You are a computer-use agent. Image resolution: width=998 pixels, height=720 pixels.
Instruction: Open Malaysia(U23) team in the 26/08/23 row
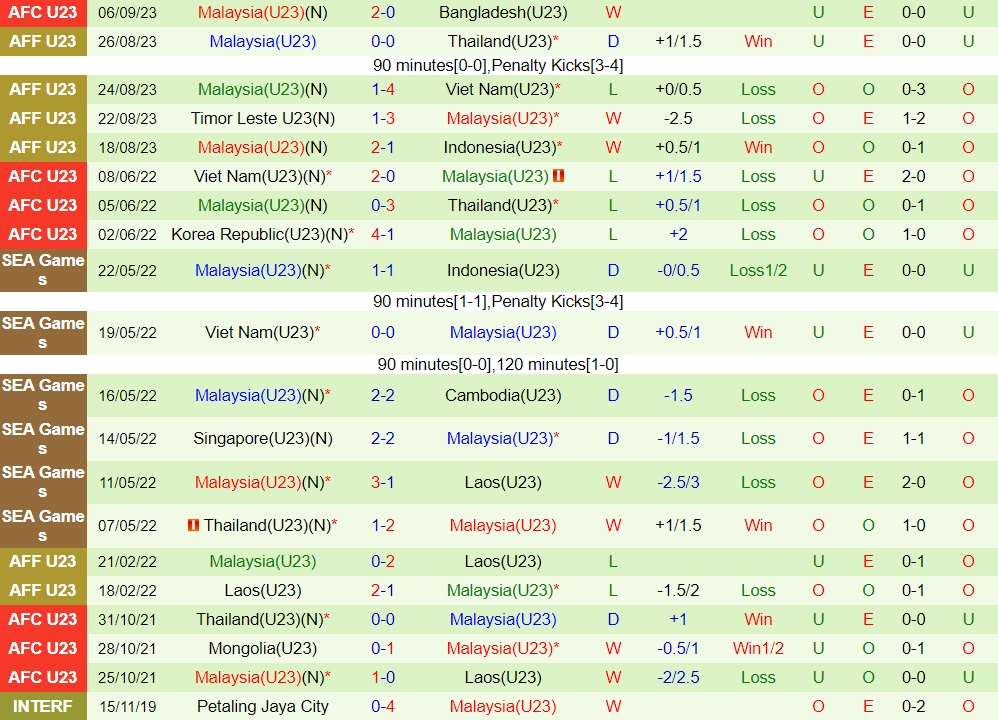click(x=262, y=41)
